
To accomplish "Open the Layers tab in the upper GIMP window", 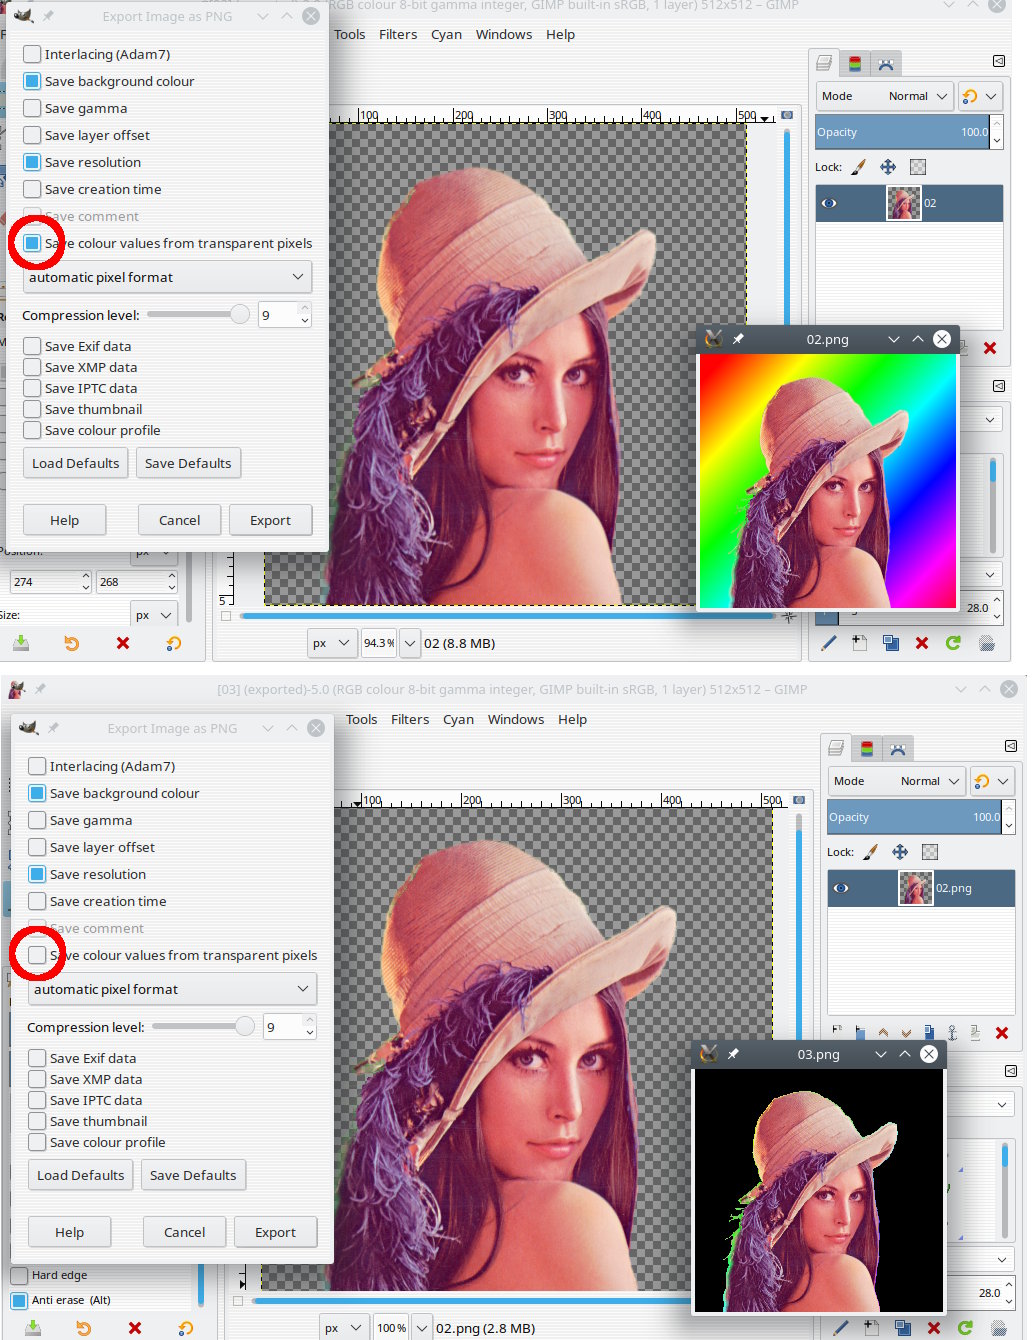I will [x=825, y=64].
